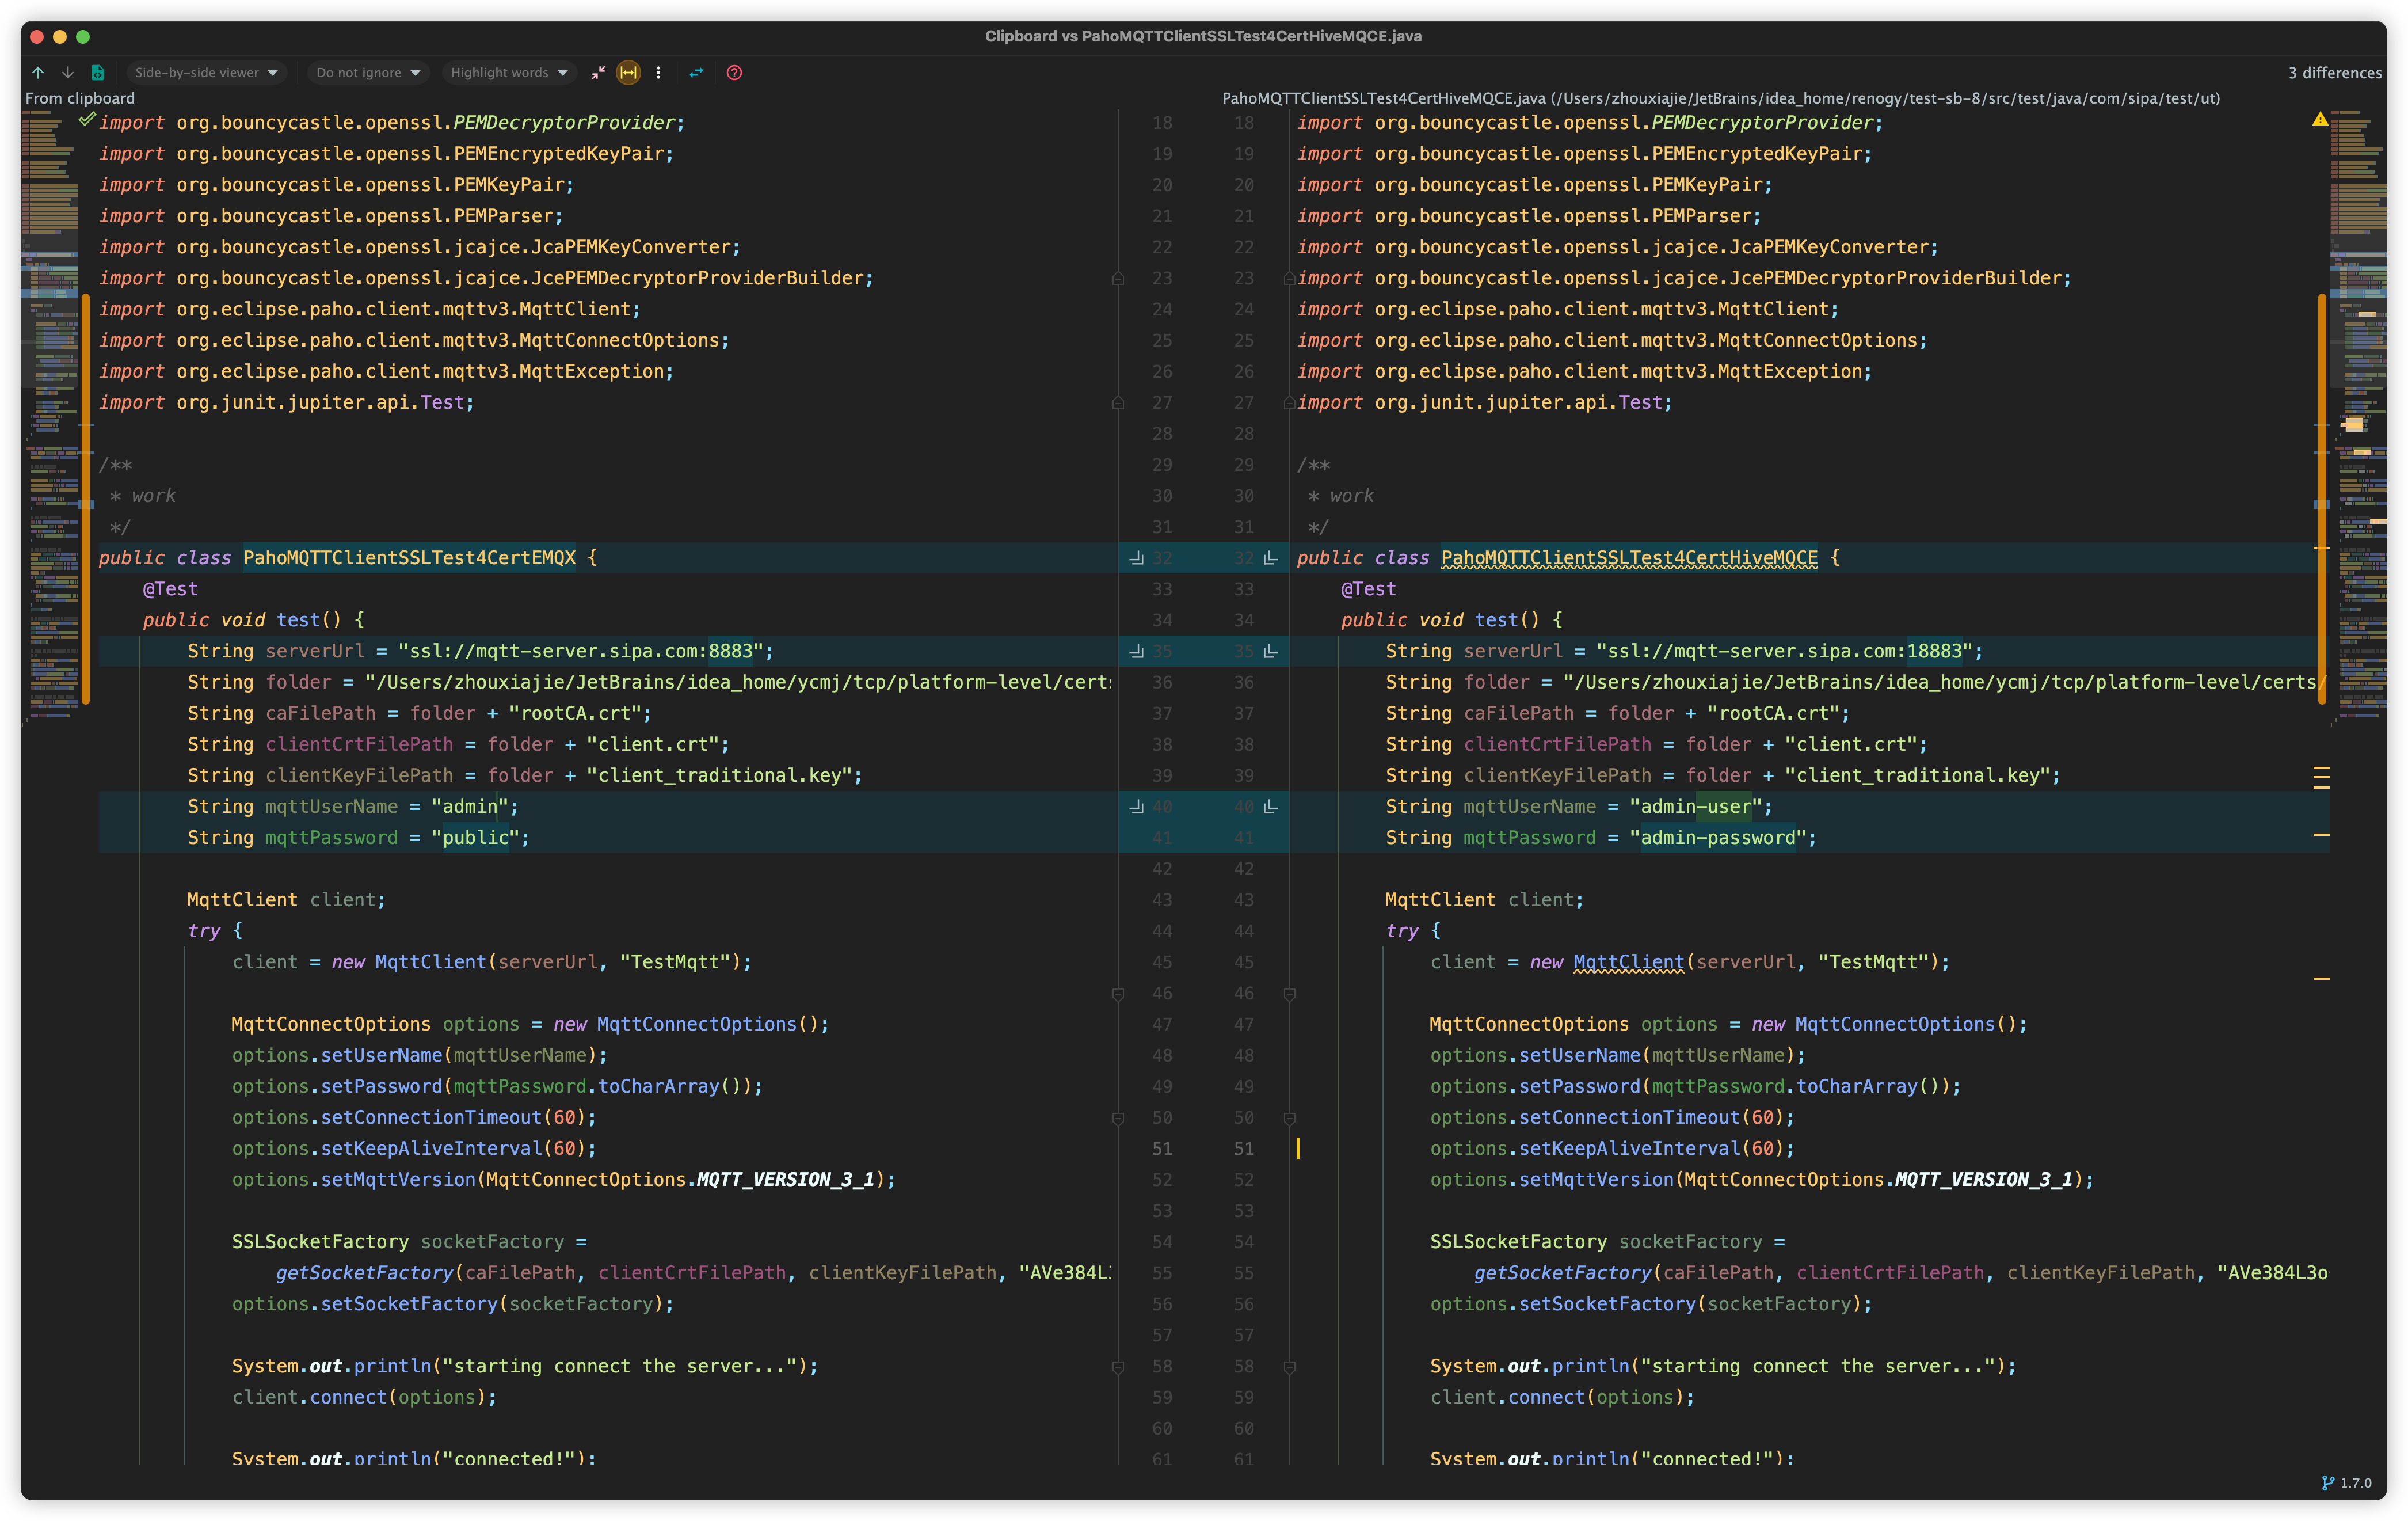The width and height of the screenshot is (2408, 1521).
Task: Click the yellow minimize window button
Action: point(60,37)
